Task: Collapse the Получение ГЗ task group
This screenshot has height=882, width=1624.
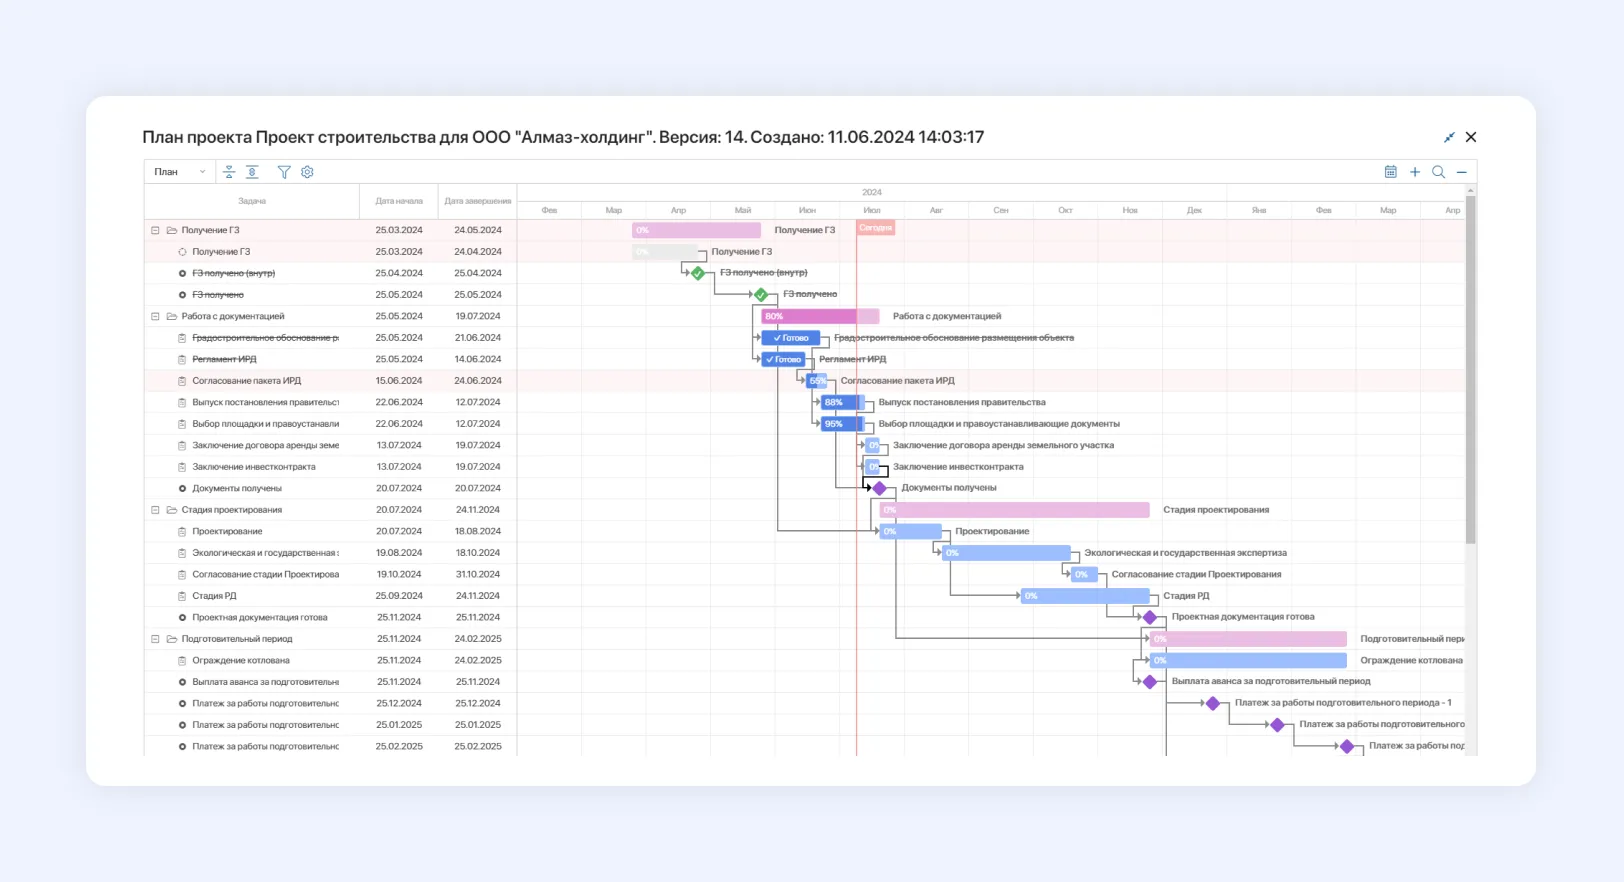Action: pos(155,230)
